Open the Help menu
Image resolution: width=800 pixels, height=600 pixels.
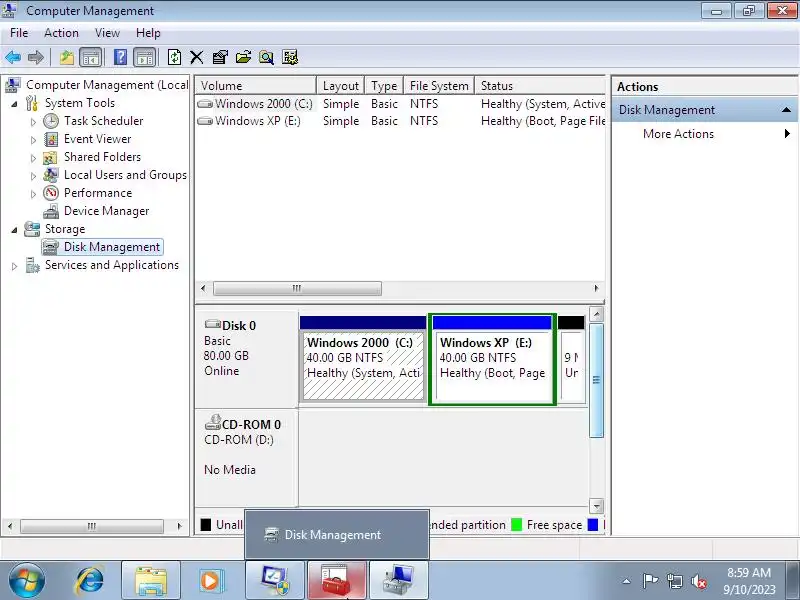(148, 33)
